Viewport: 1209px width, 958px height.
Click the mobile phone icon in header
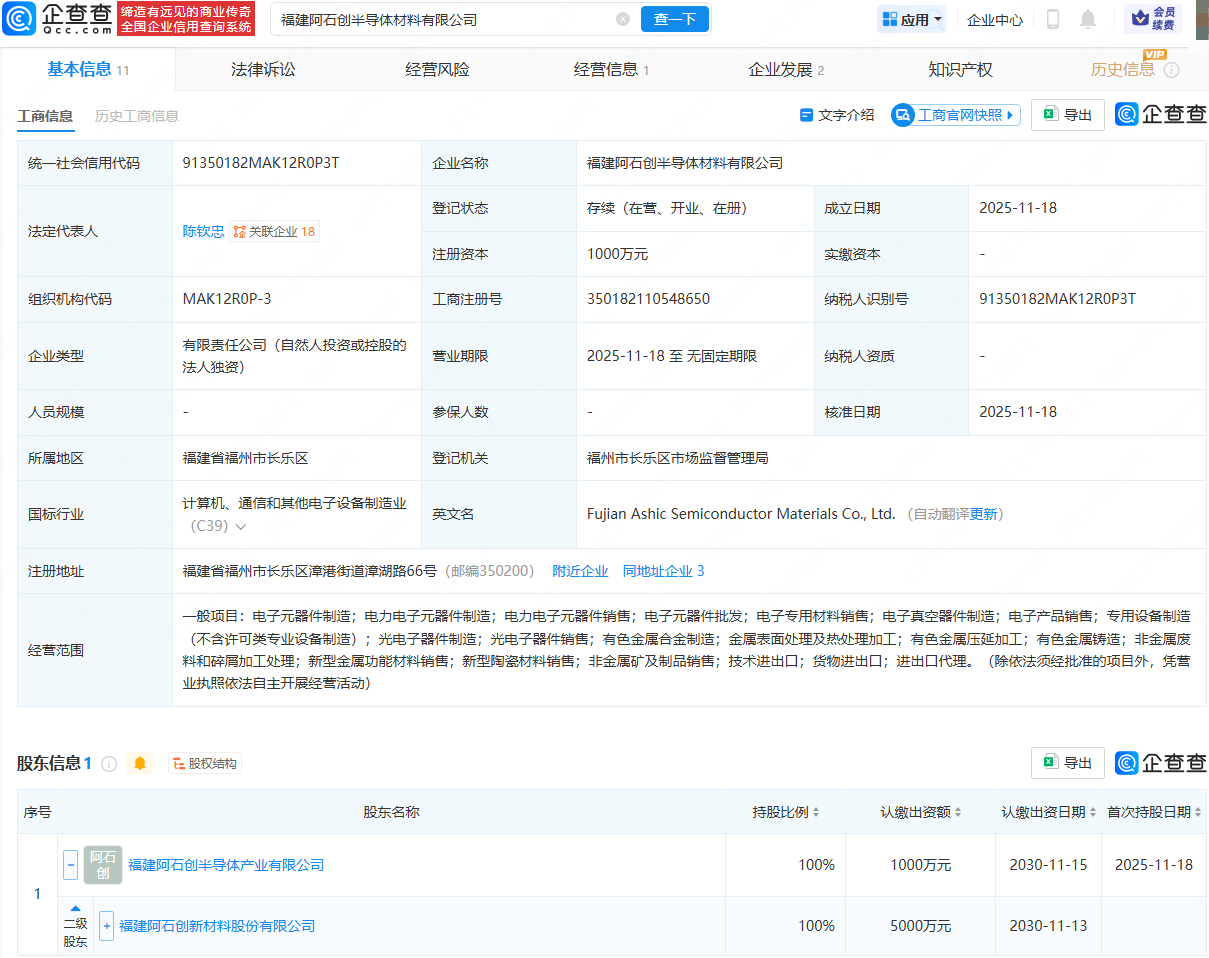[x=1053, y=19]
